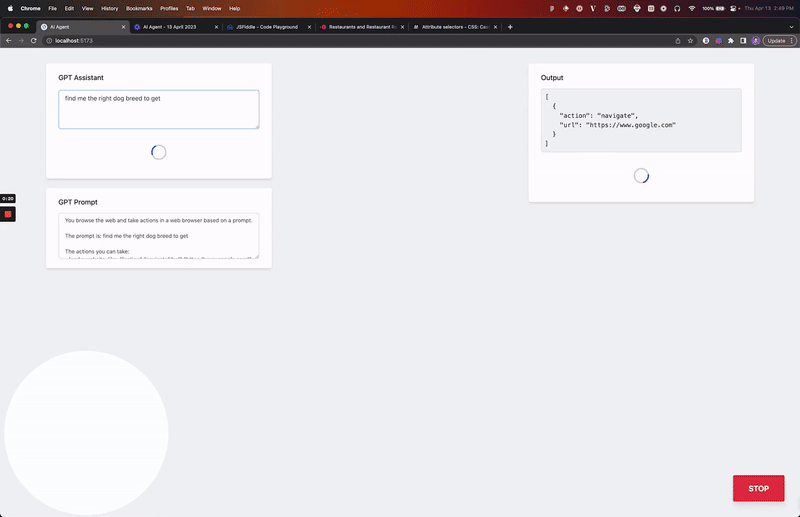Viewport: 800px width, 517px height.
Task: Open the Extensions puzzle icon
Action: tap(731, 41)
